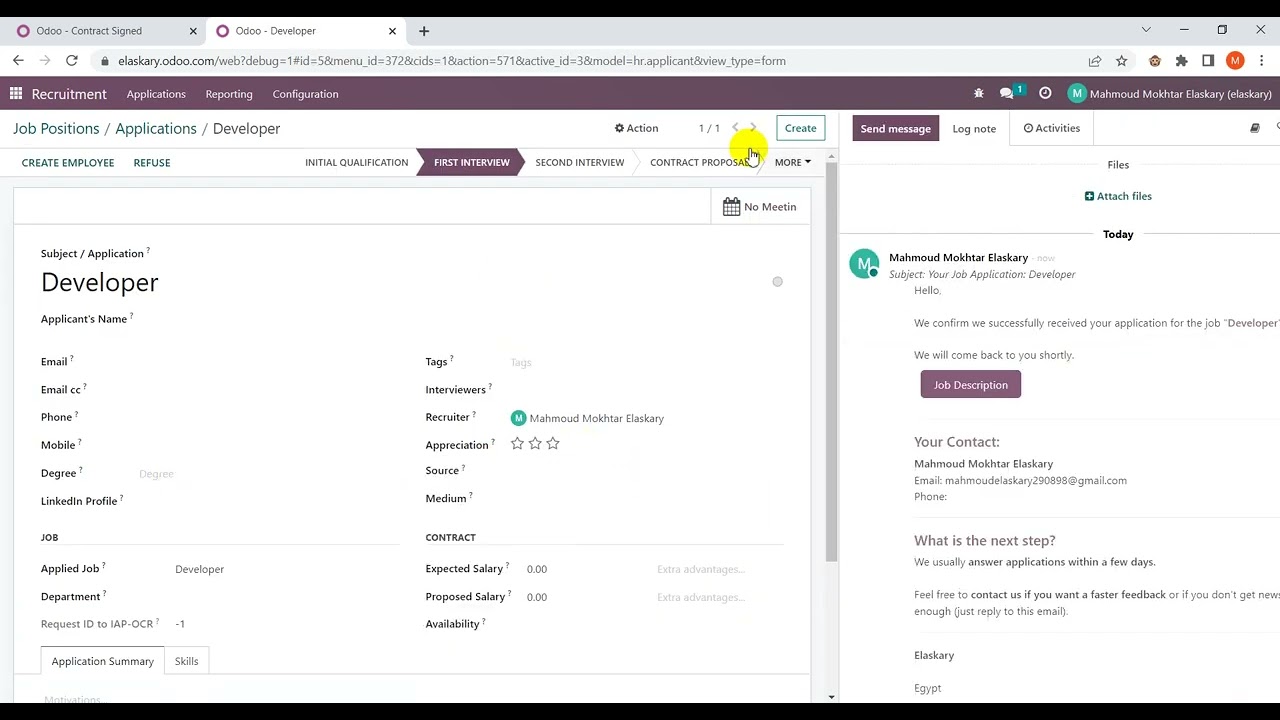Set appreciation to second star
Image resolution: width=1280 pixels, height=720 pixels.
coord(535,443)
